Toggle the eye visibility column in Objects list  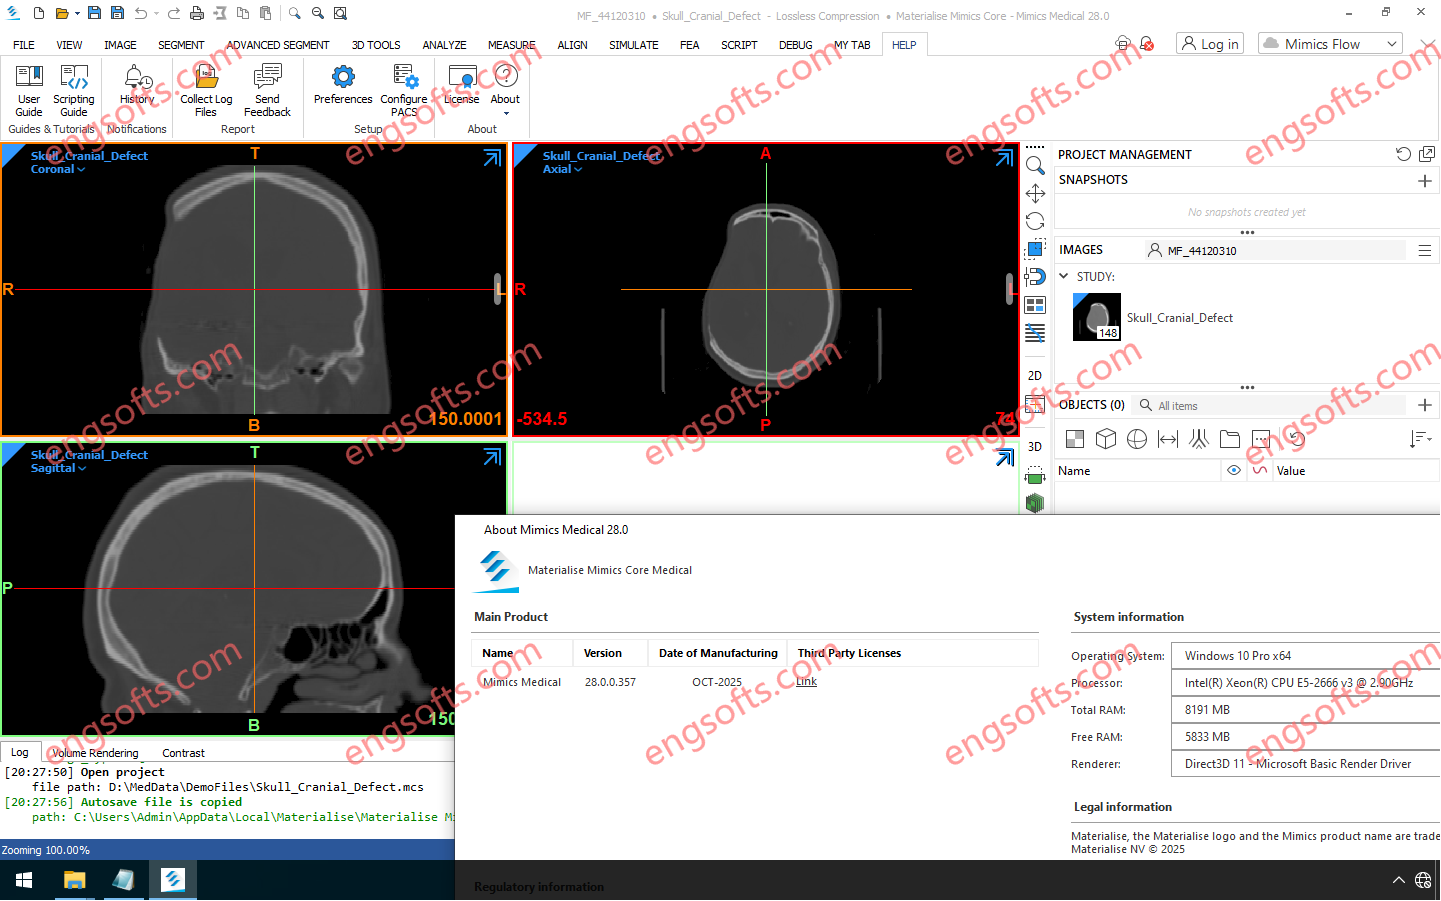(x=1234, y=470)
